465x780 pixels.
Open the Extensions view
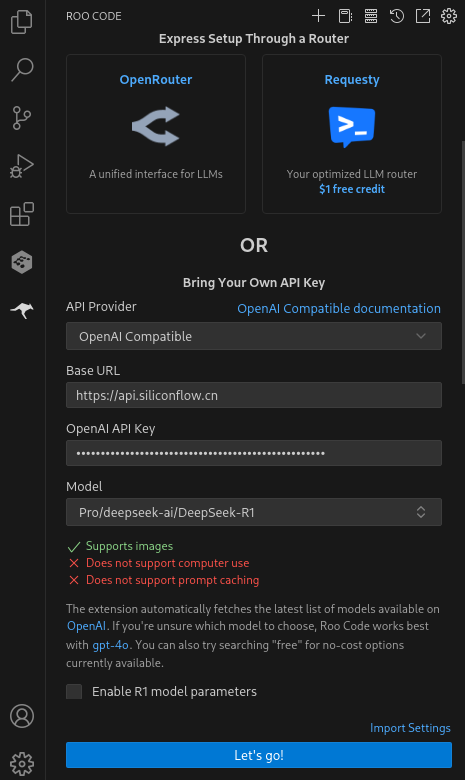(22, 214)
